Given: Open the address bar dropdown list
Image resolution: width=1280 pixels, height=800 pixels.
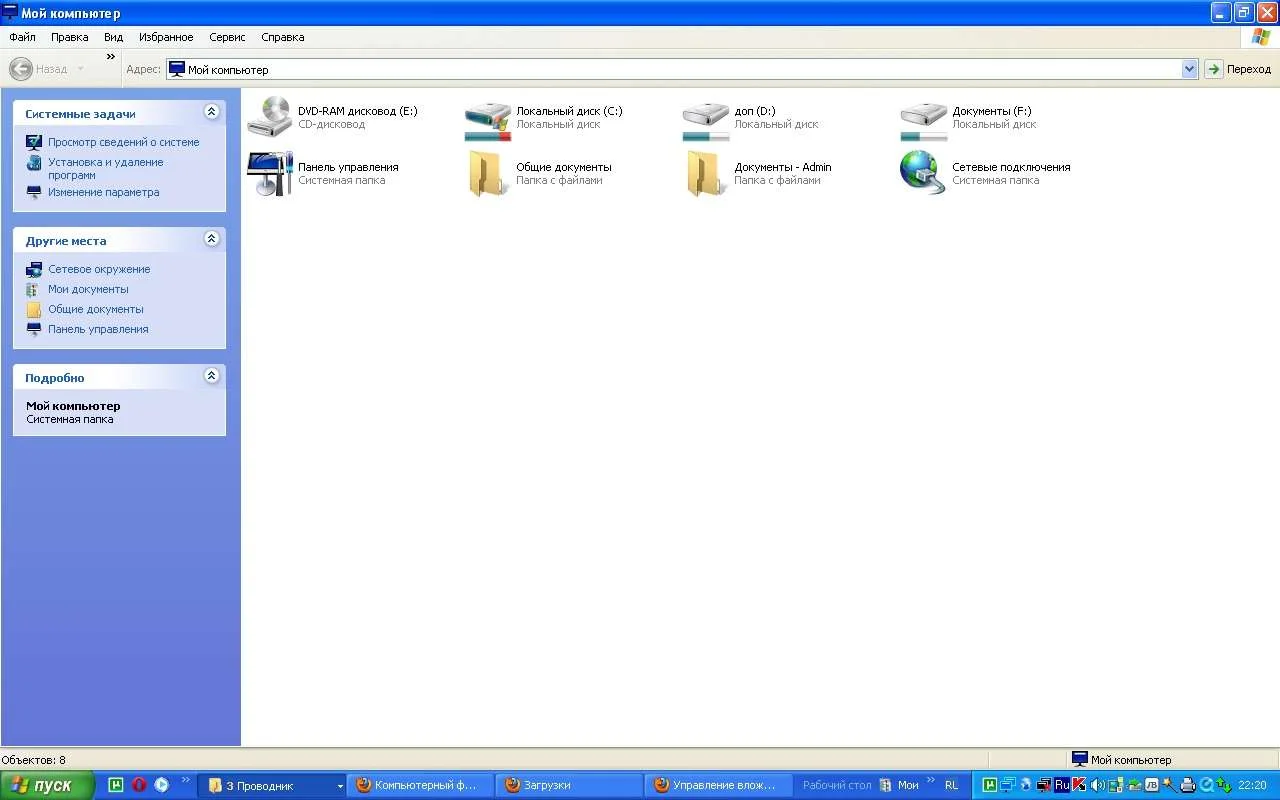Looking at the screenshot, I should (1189, 69).
